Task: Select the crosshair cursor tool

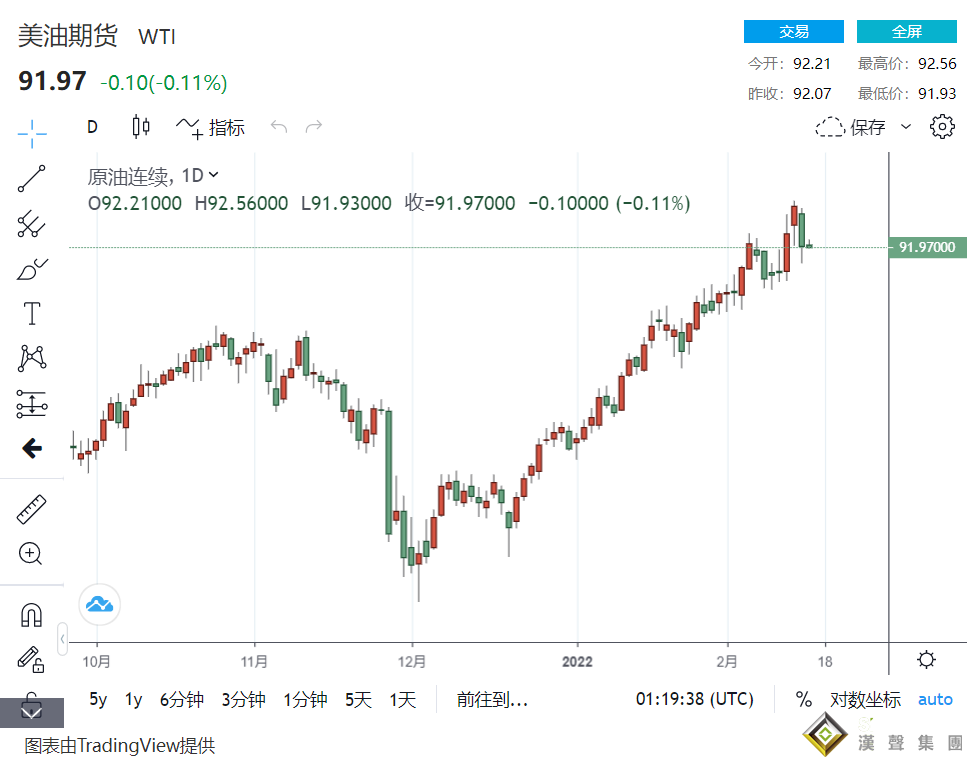Action: pos(32,133)
